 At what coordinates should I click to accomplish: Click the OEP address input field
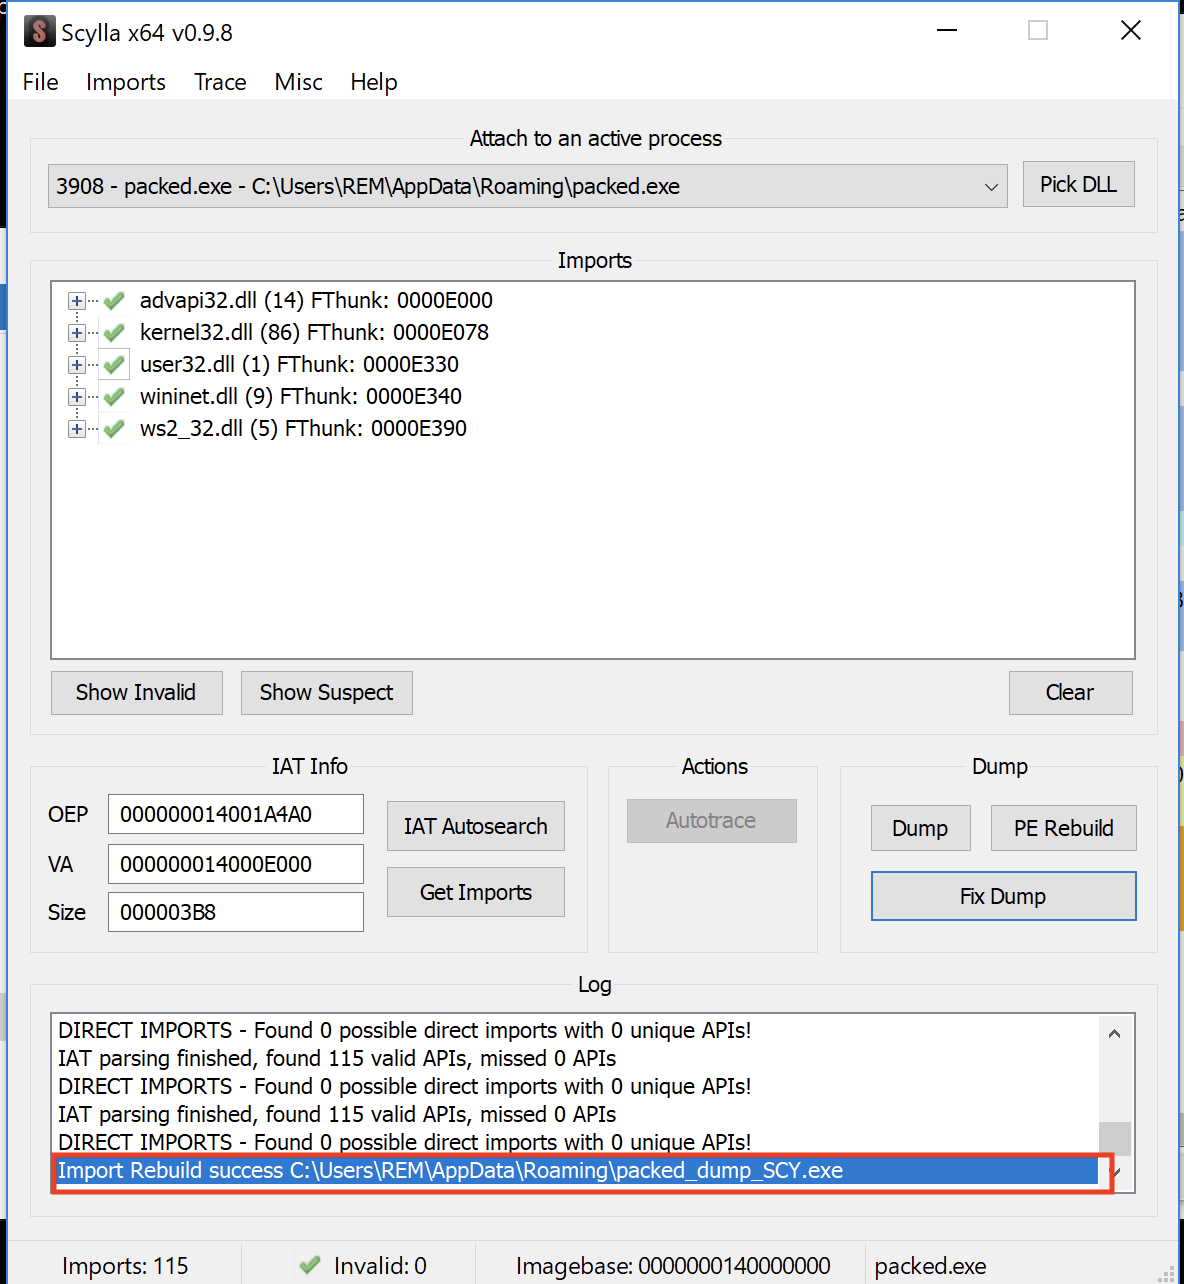point(236,814)
